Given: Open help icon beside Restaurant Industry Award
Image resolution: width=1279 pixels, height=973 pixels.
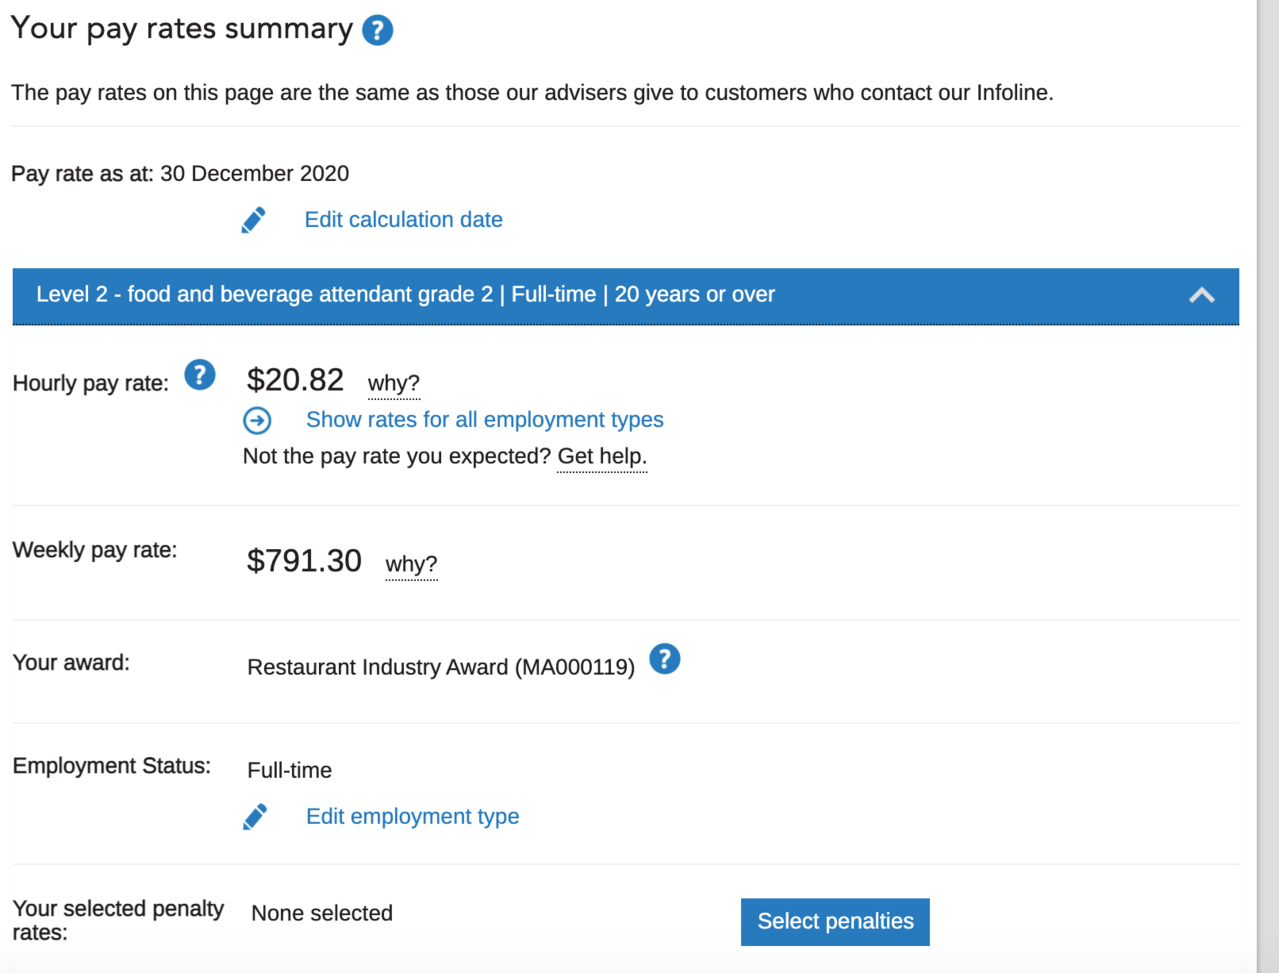Looking at the screenshot, I should tap(665, 659).
